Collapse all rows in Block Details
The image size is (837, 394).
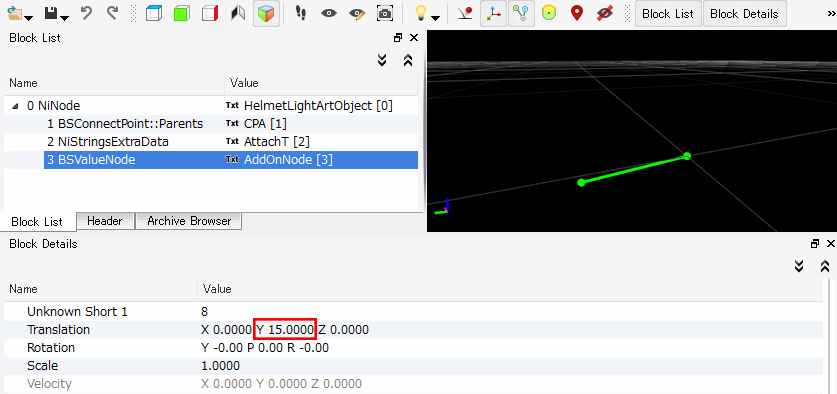pyautogui.click(x=825, y=266)
